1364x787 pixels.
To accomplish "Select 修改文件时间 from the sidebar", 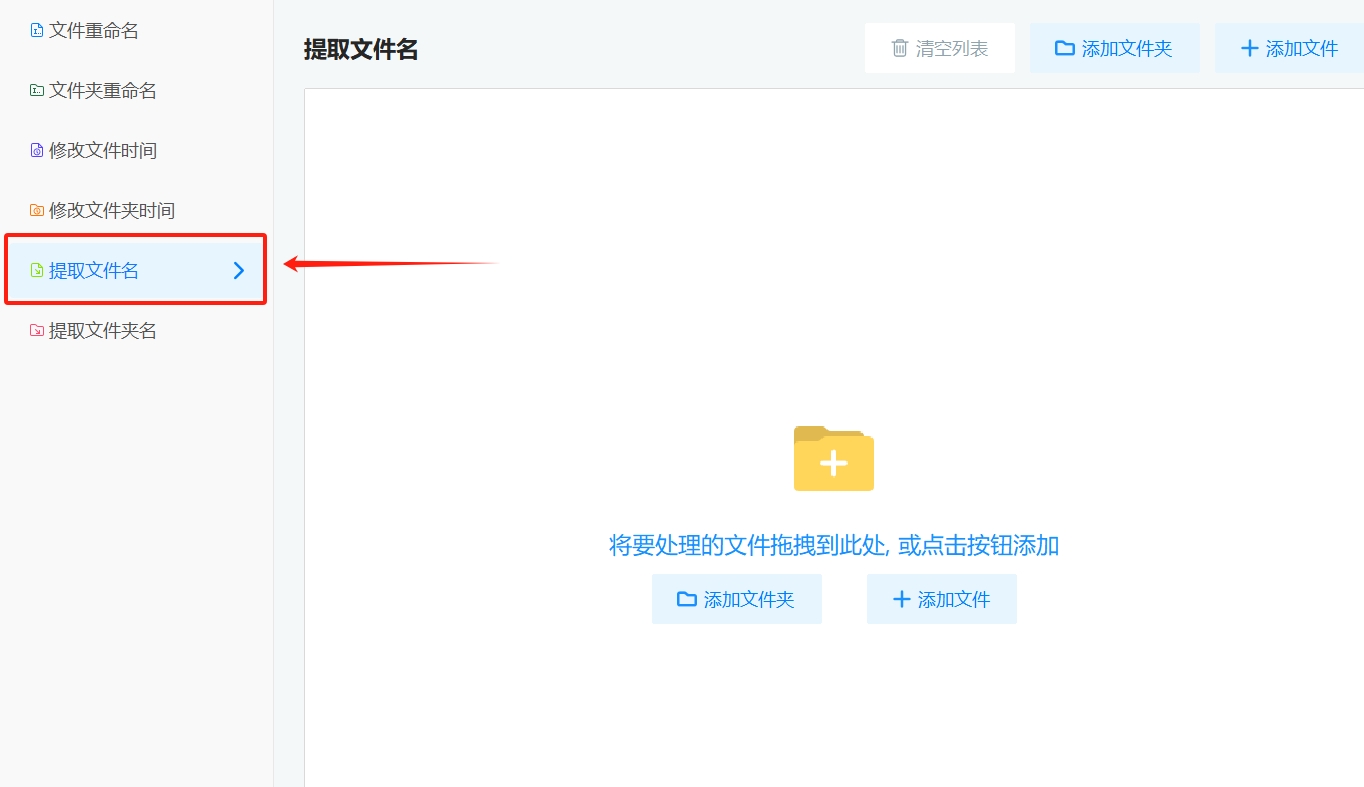I will pos(103,151).
